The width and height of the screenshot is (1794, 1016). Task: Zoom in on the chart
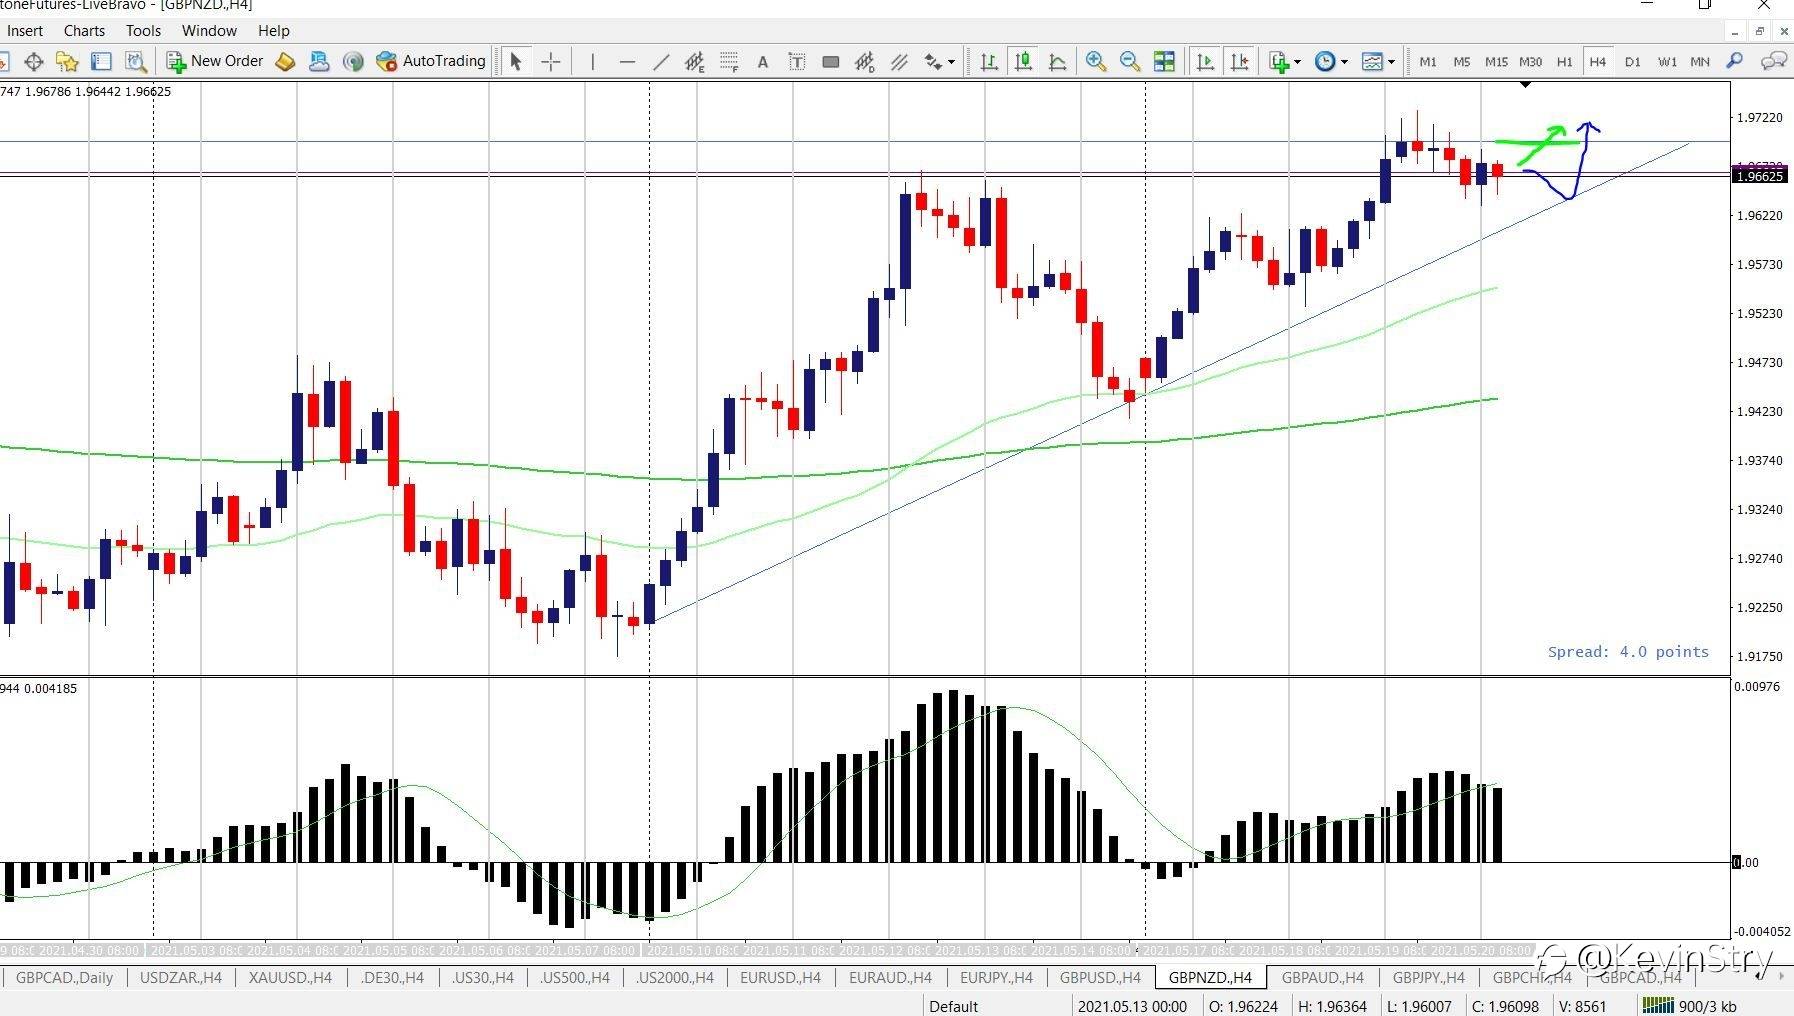(1096, 61)
